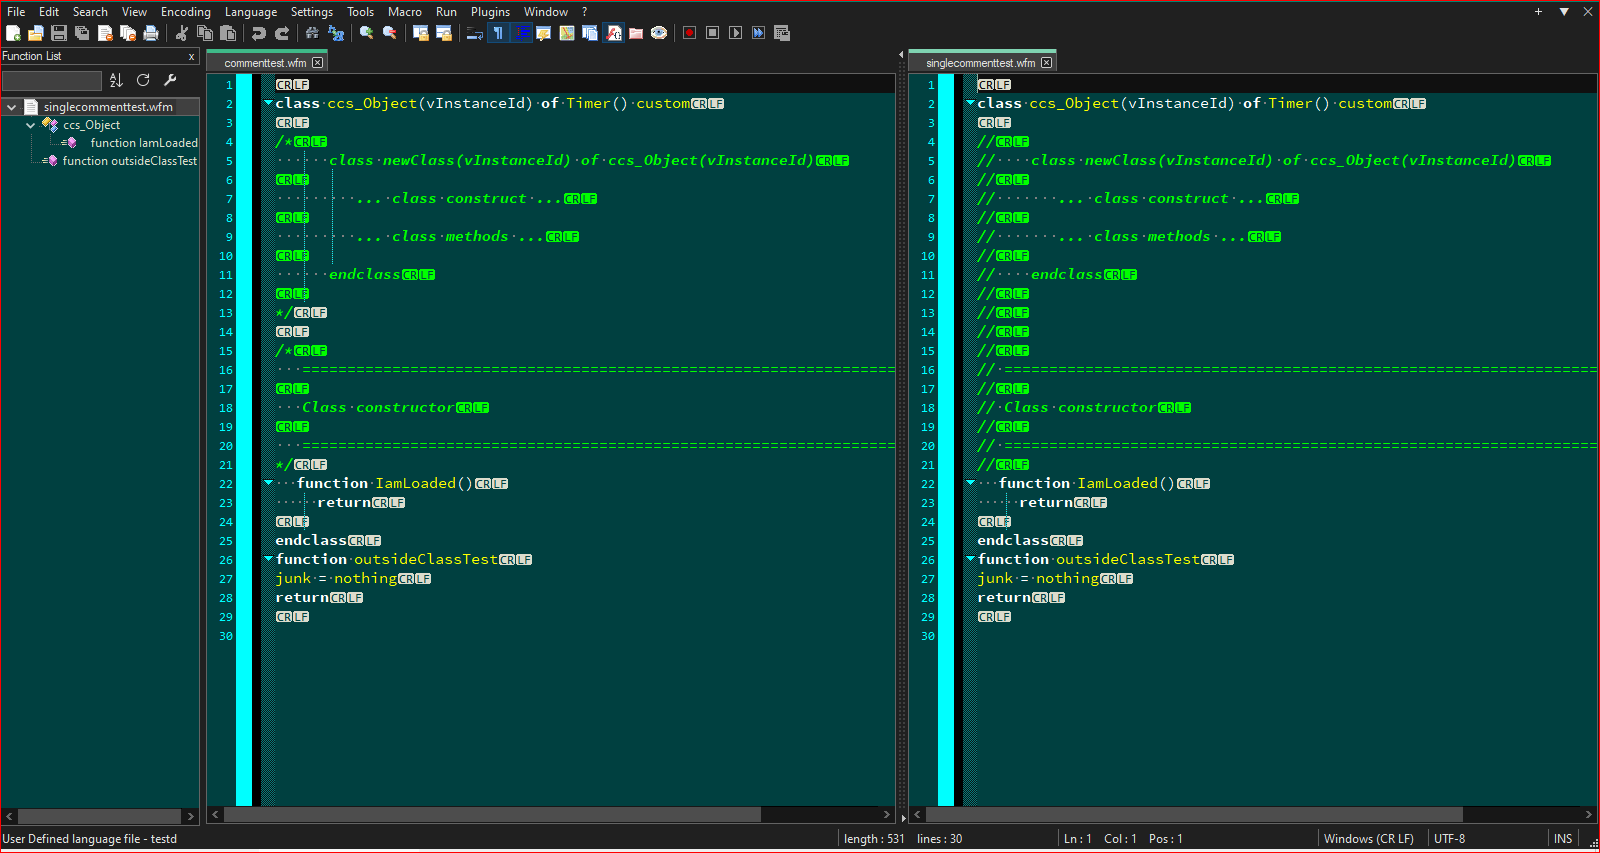Click the Zoom Out magnifier icon
The width and height of the screenshot is (1600, 853).
pyautogui.click(x=390, y=33)
